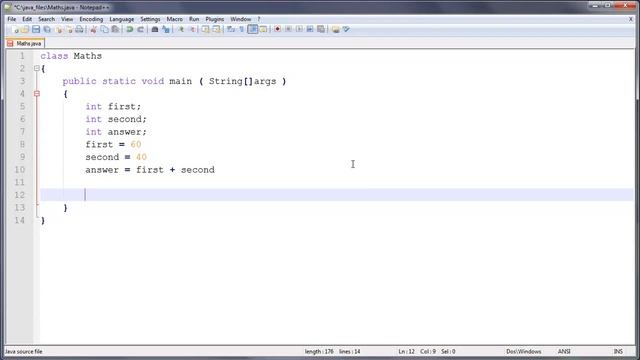640x360 pixels.
Task: Open Find with the binoculars icon
Action: (155, 29)
